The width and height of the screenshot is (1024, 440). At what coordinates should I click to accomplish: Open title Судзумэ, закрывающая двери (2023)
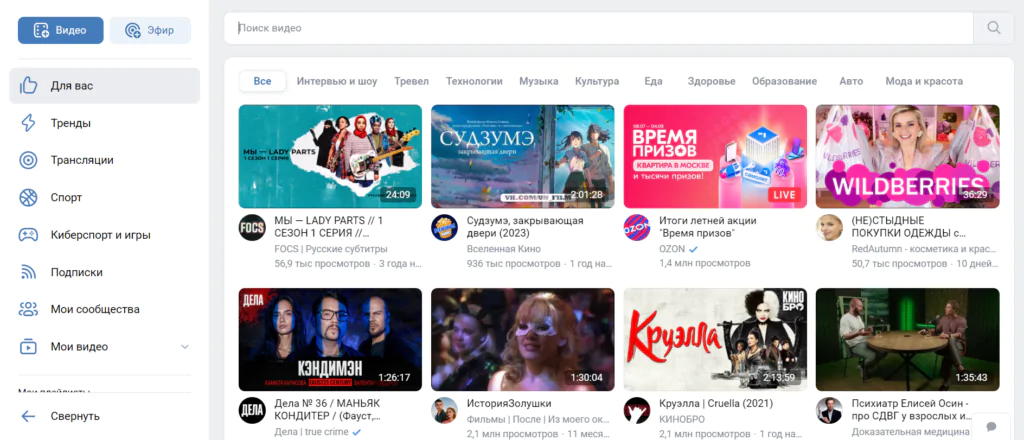tap(525, 227)
